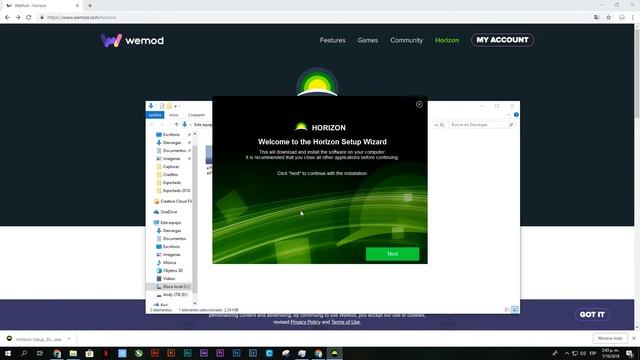Open the Terms of Use link

[345, 322]
